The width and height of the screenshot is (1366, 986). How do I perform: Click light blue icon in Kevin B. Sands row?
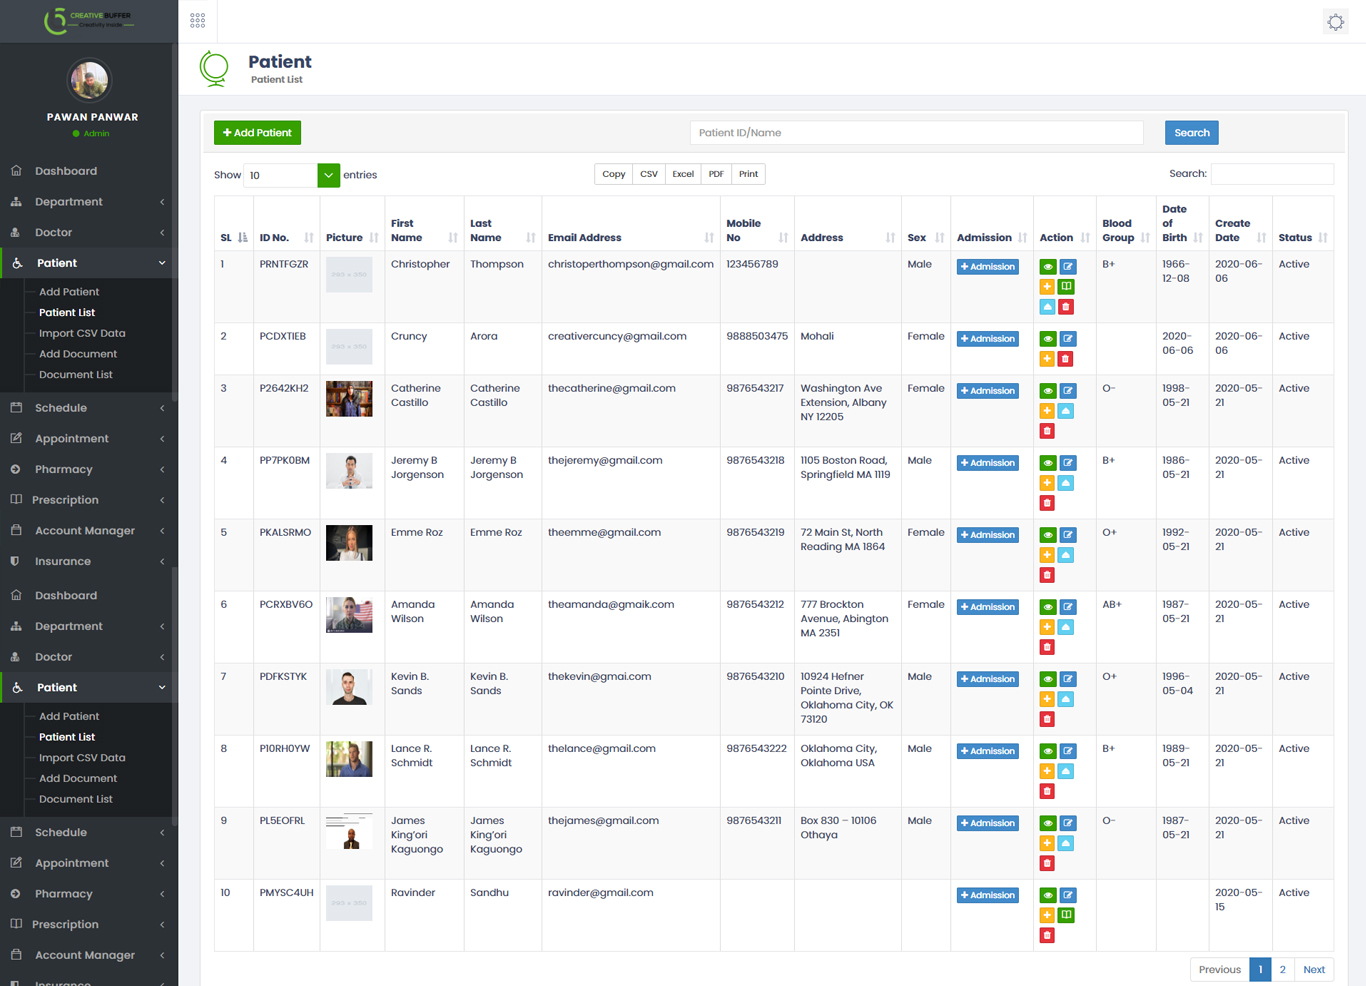coord(1067,699)
